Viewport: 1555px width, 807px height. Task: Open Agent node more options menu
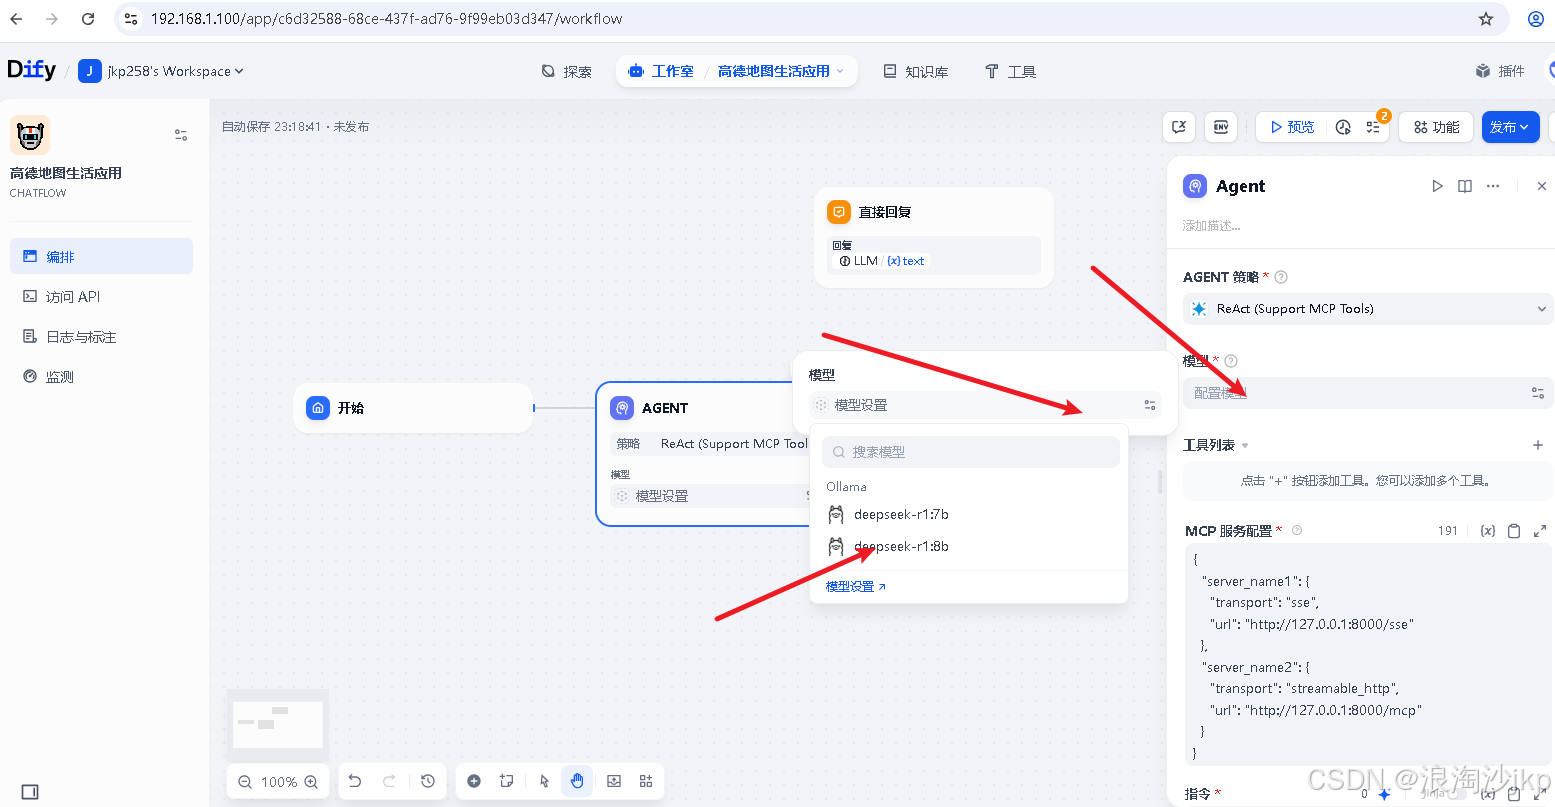[1493, 186]
